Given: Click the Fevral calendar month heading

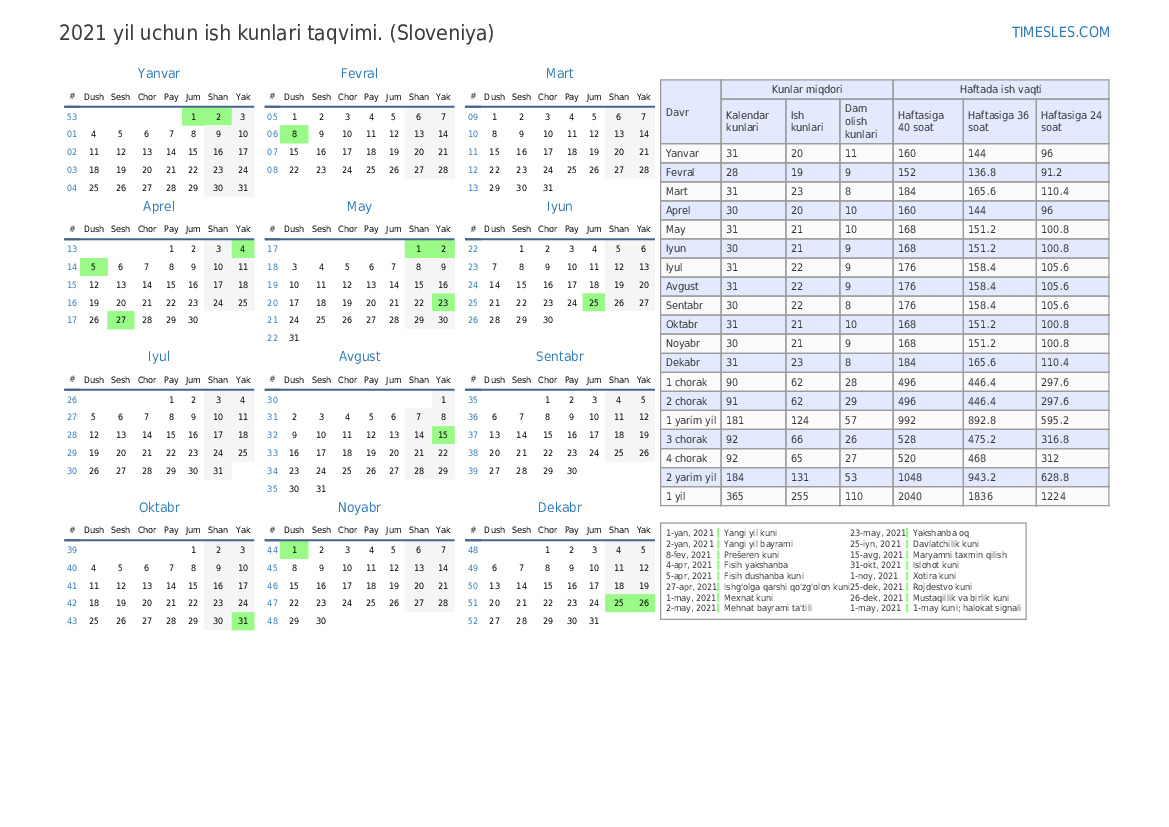Looking at the screenshot, I should pyautogui.click(x=359, y=73).
